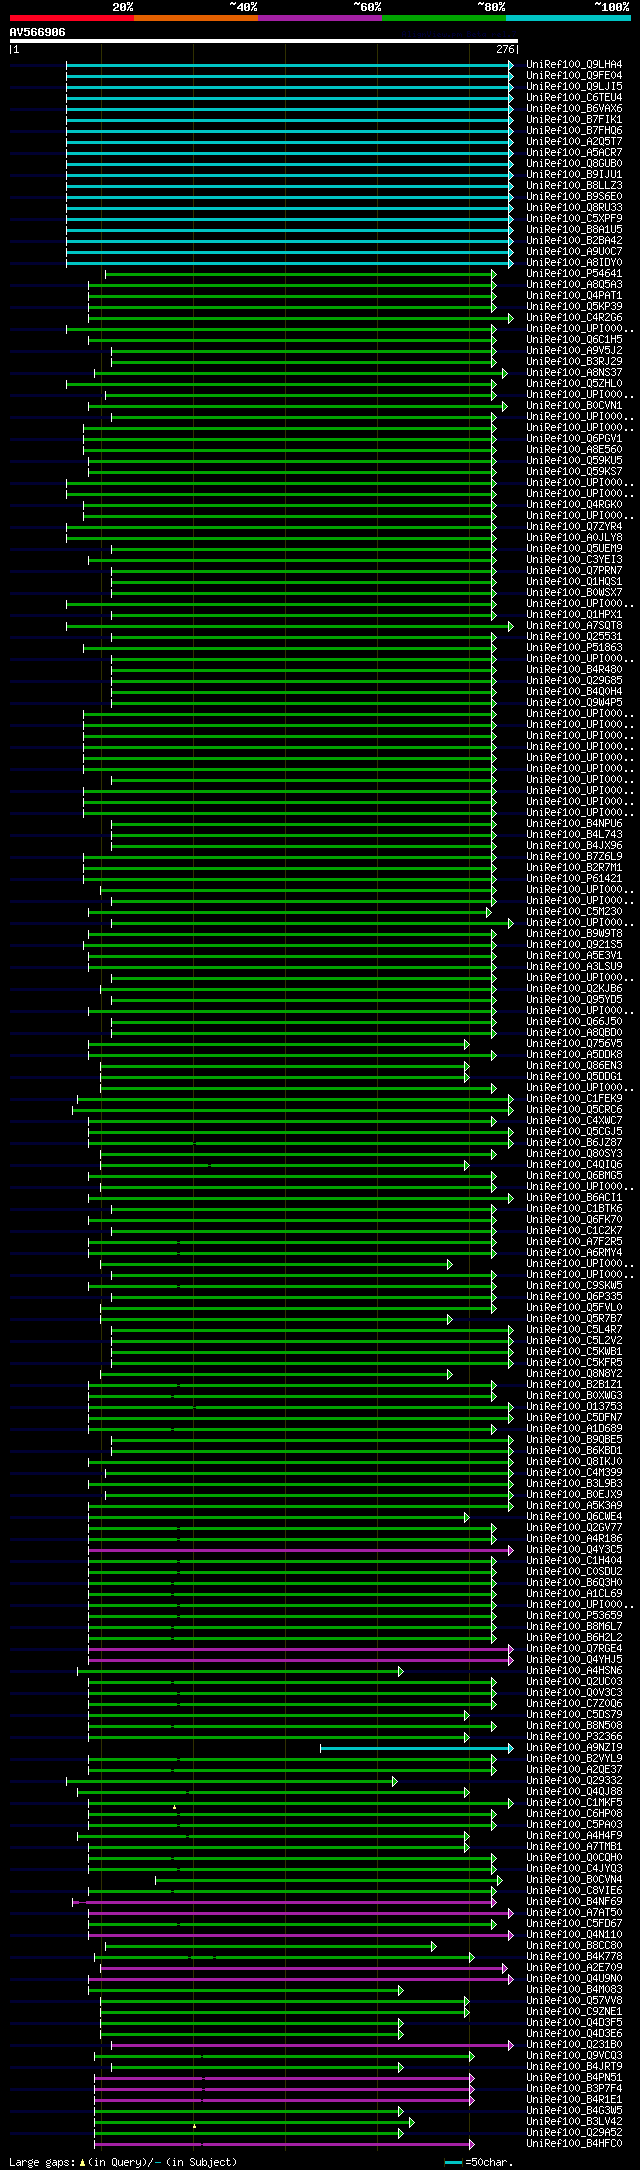Click label UniRef100_A8IDY0
This screenshot has width=640, height=2170.
click(574, 263)
